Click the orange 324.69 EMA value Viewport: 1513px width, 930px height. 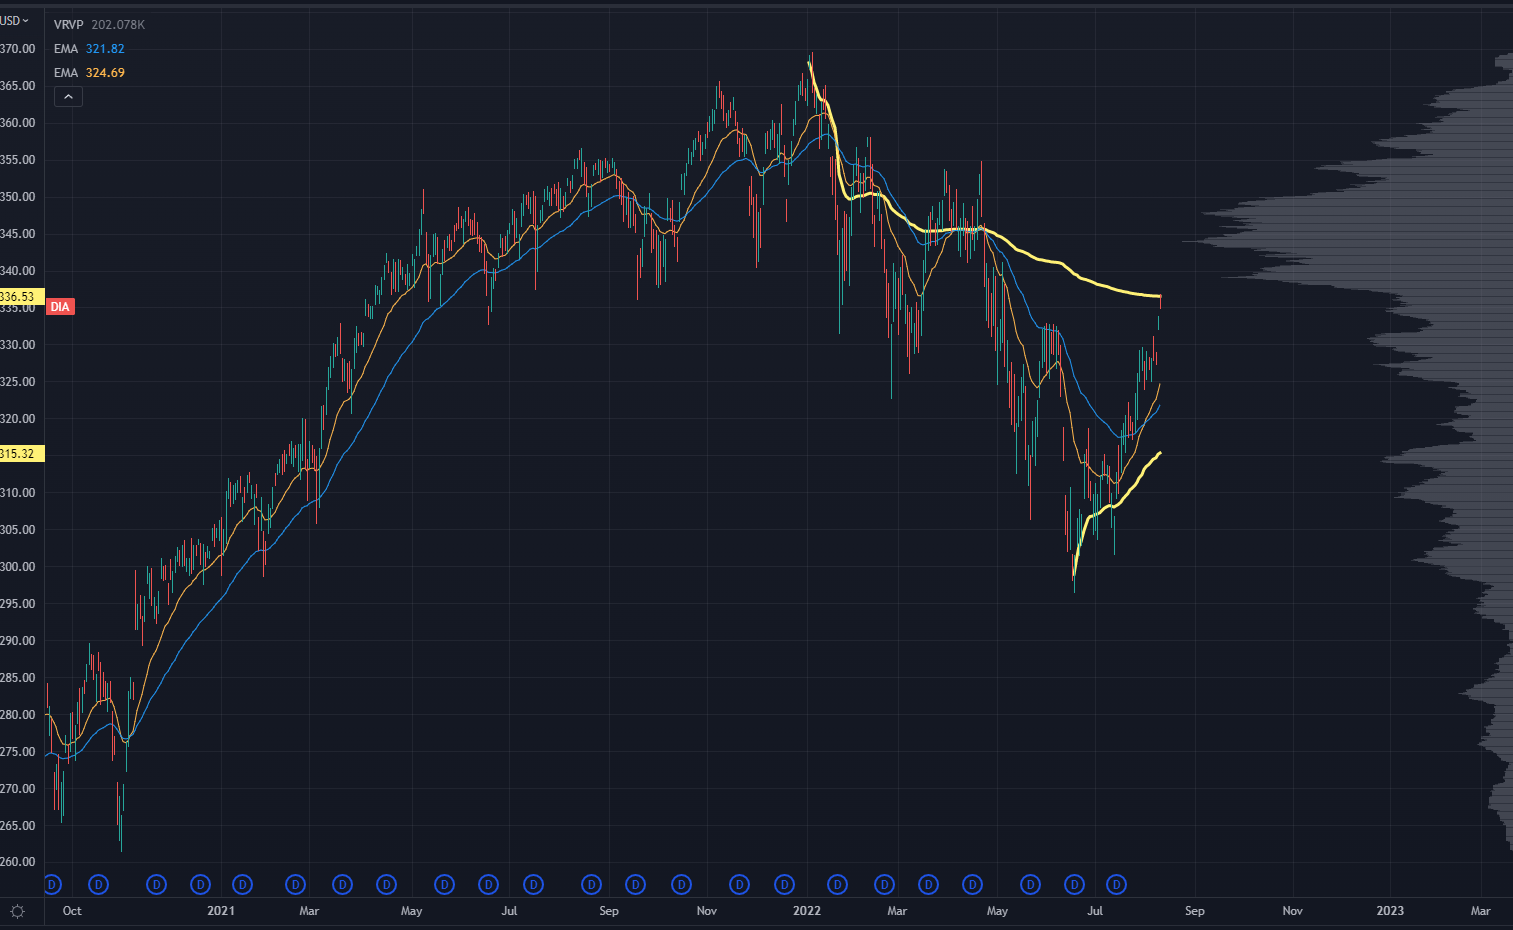click(x=105, y=73)
